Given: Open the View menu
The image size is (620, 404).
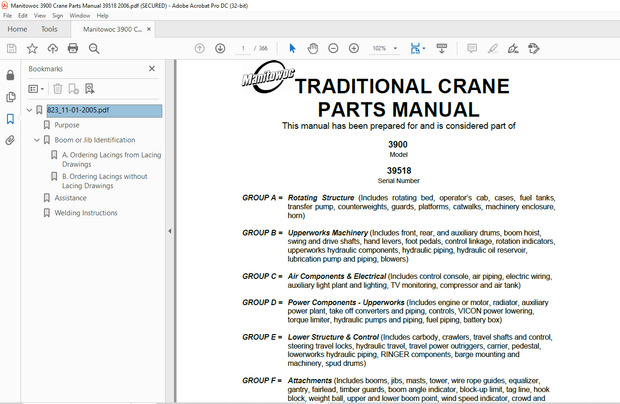Looking at the screenshot, I should click(40, 16).
